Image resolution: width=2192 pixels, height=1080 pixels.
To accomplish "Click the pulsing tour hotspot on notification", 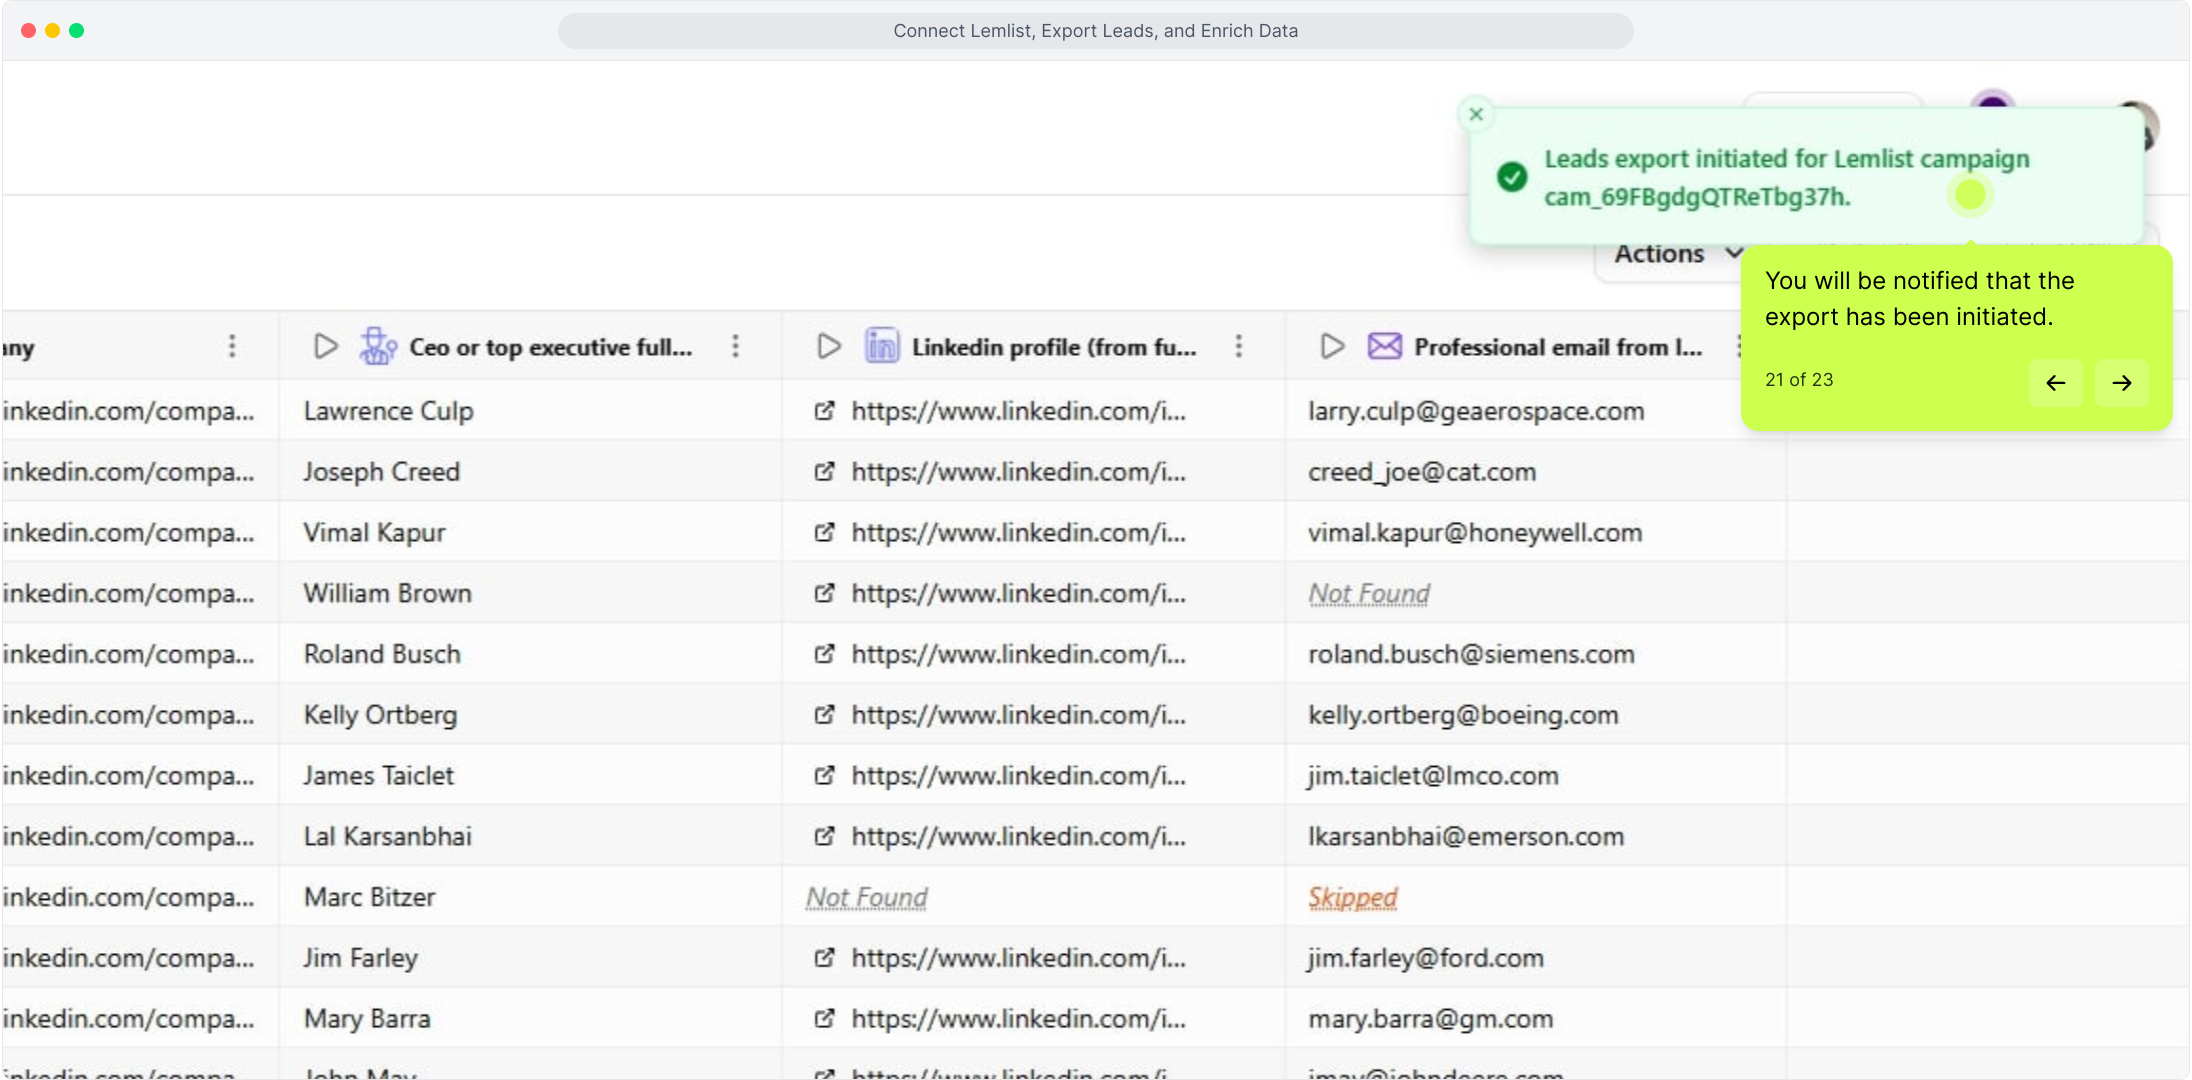I will (1970, 194).
